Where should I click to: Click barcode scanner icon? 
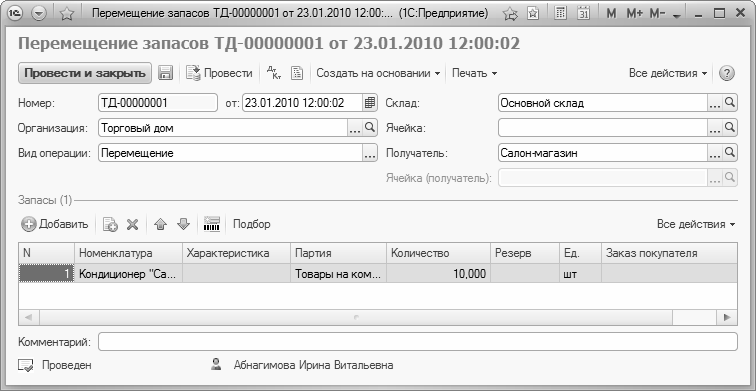pos(212,224)
